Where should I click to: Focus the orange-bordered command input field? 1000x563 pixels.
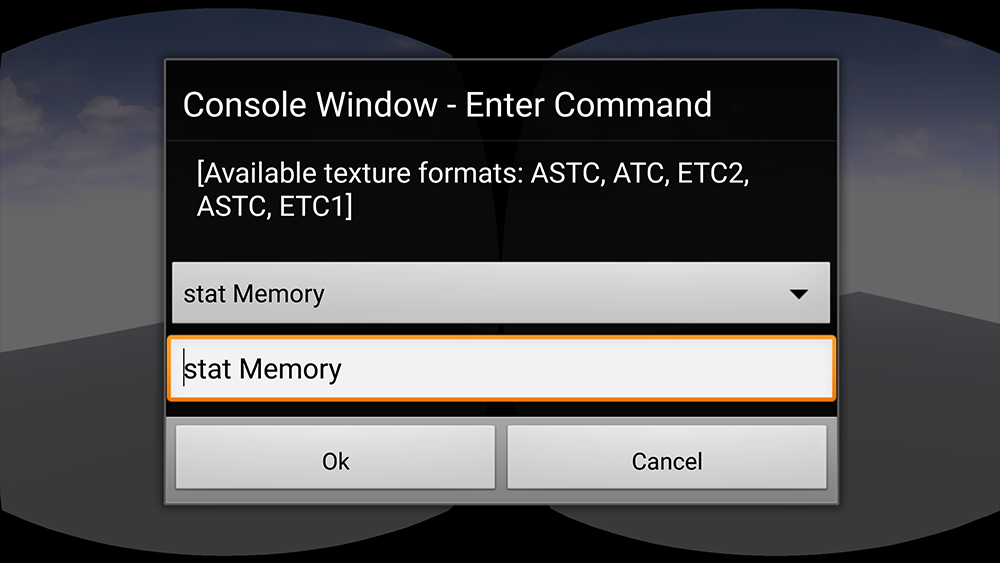[501, 369]
